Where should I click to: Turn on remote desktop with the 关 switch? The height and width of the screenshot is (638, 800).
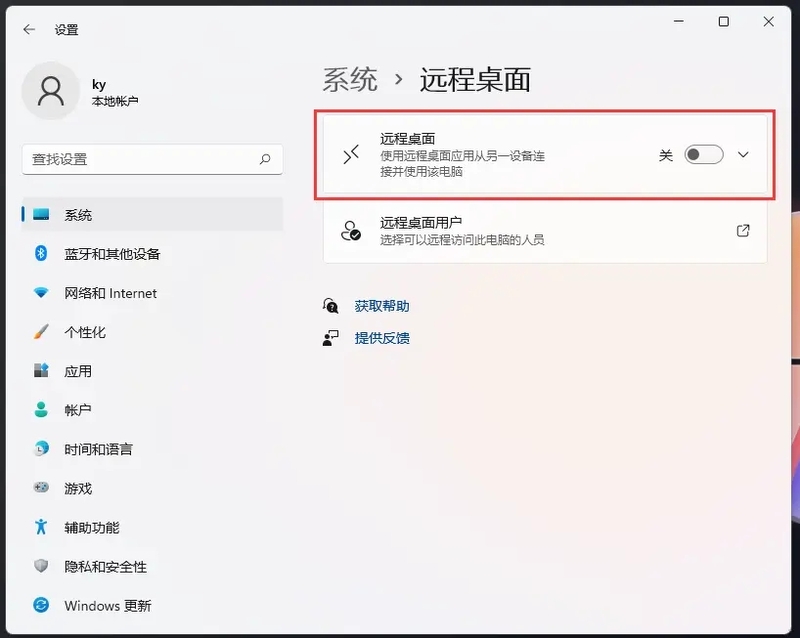coord(703,155)
